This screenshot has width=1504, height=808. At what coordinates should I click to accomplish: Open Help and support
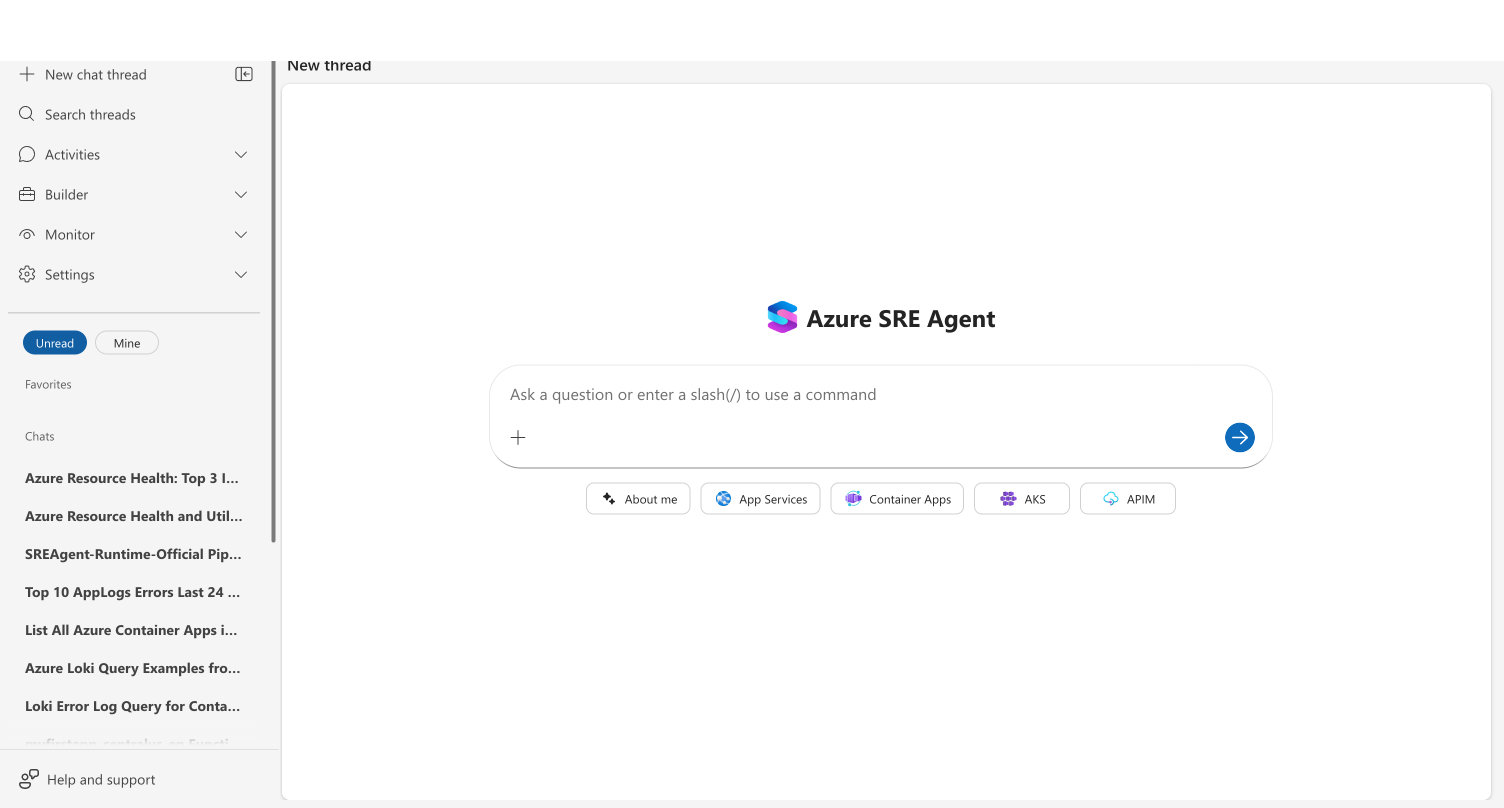(x=88, y=779)
